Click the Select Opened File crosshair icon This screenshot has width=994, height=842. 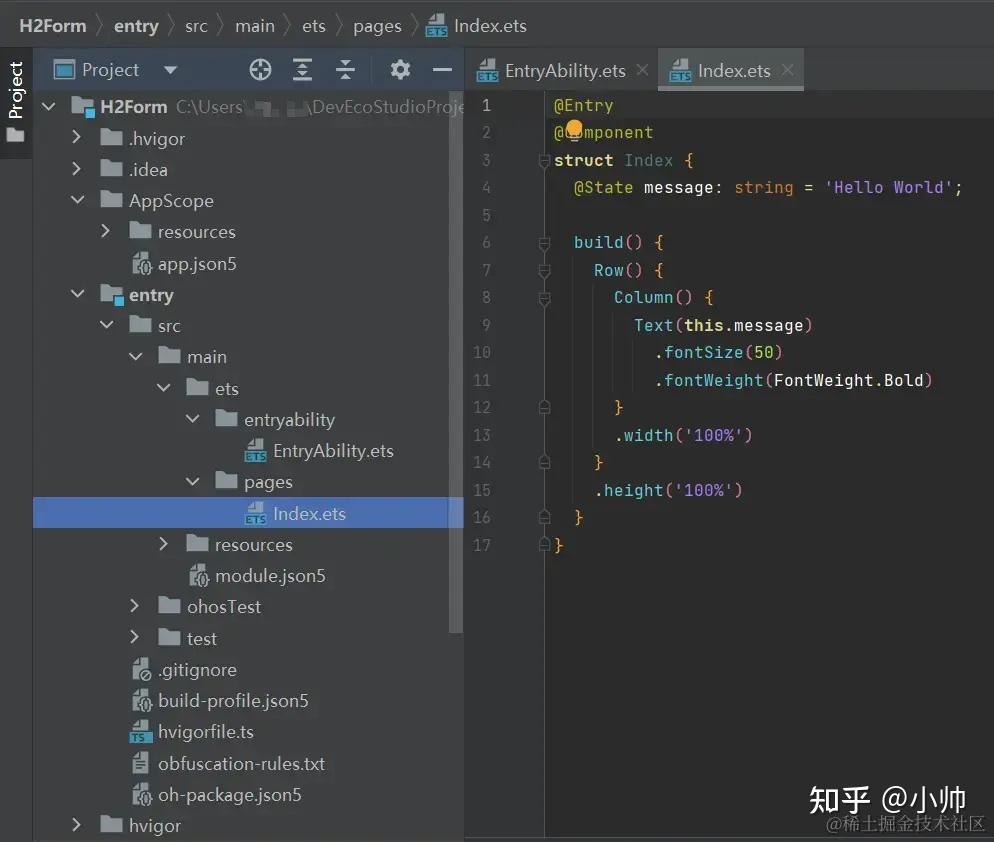(260, 69)
